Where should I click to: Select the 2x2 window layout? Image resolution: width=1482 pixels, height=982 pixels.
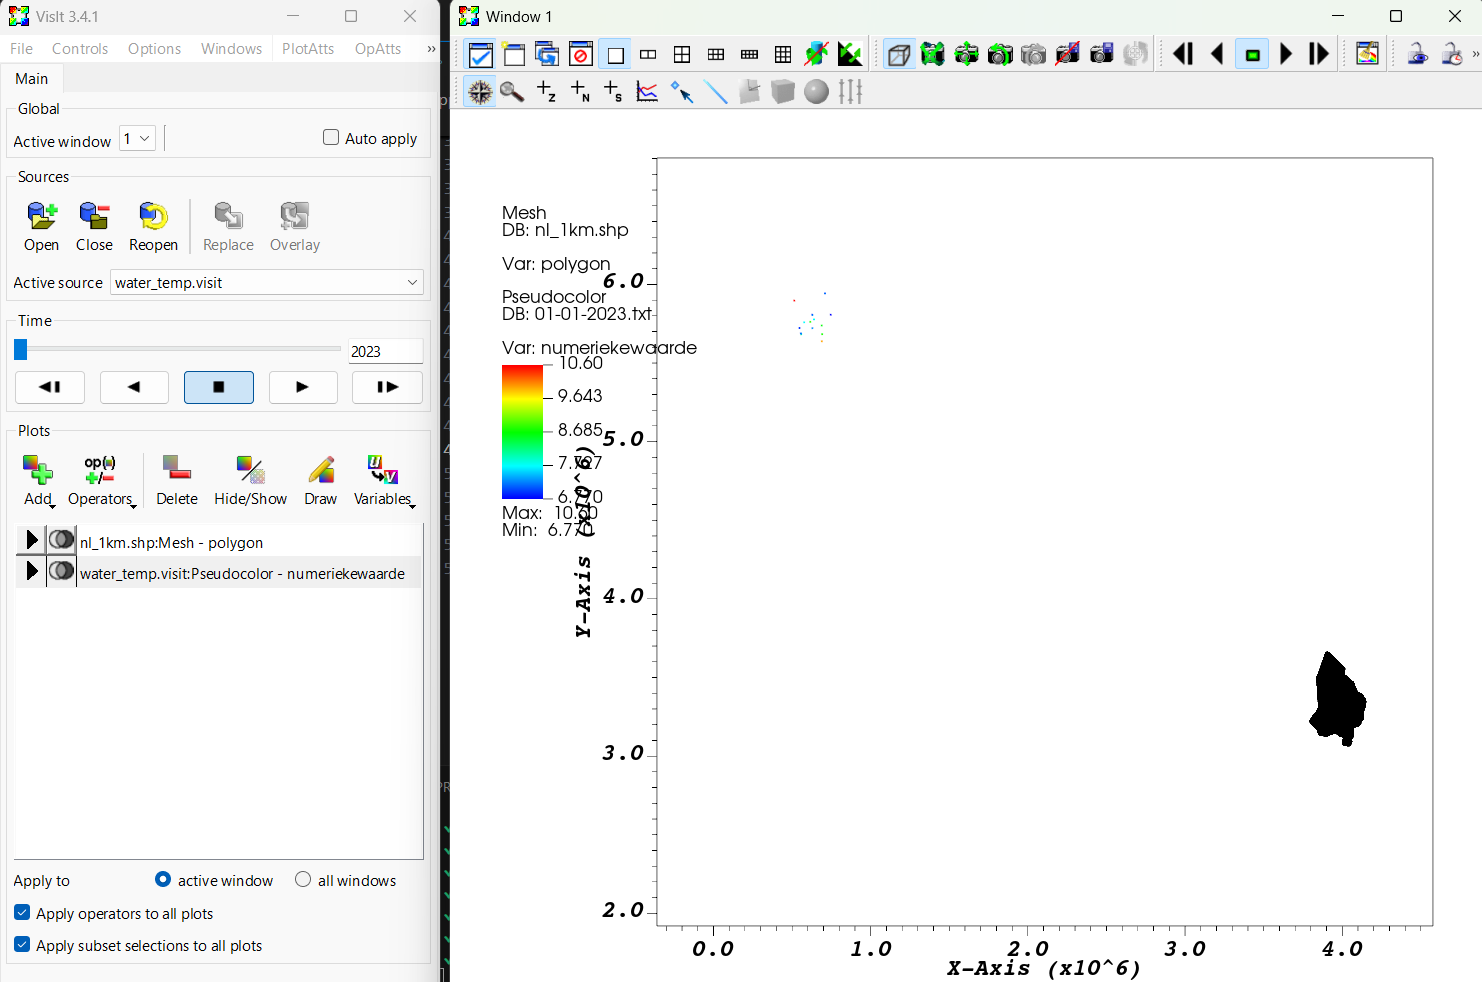point(682,55)
